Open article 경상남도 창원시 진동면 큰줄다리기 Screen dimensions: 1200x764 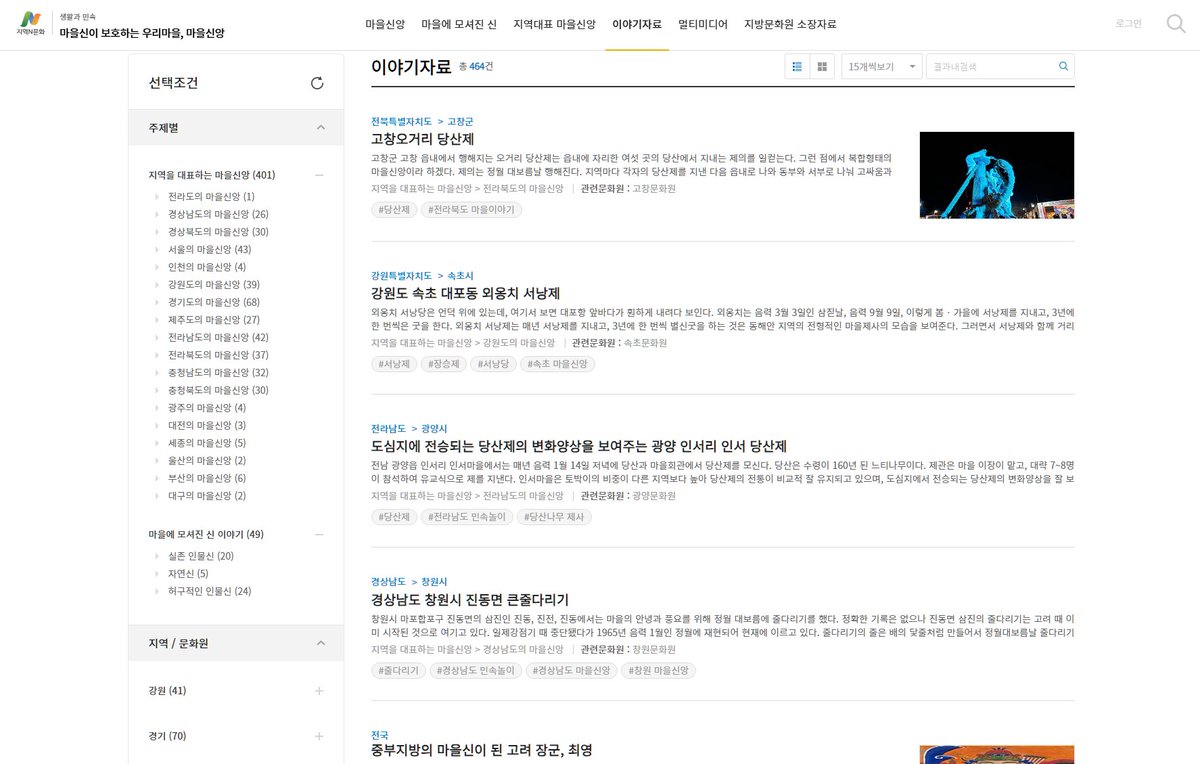click(470, 600)
